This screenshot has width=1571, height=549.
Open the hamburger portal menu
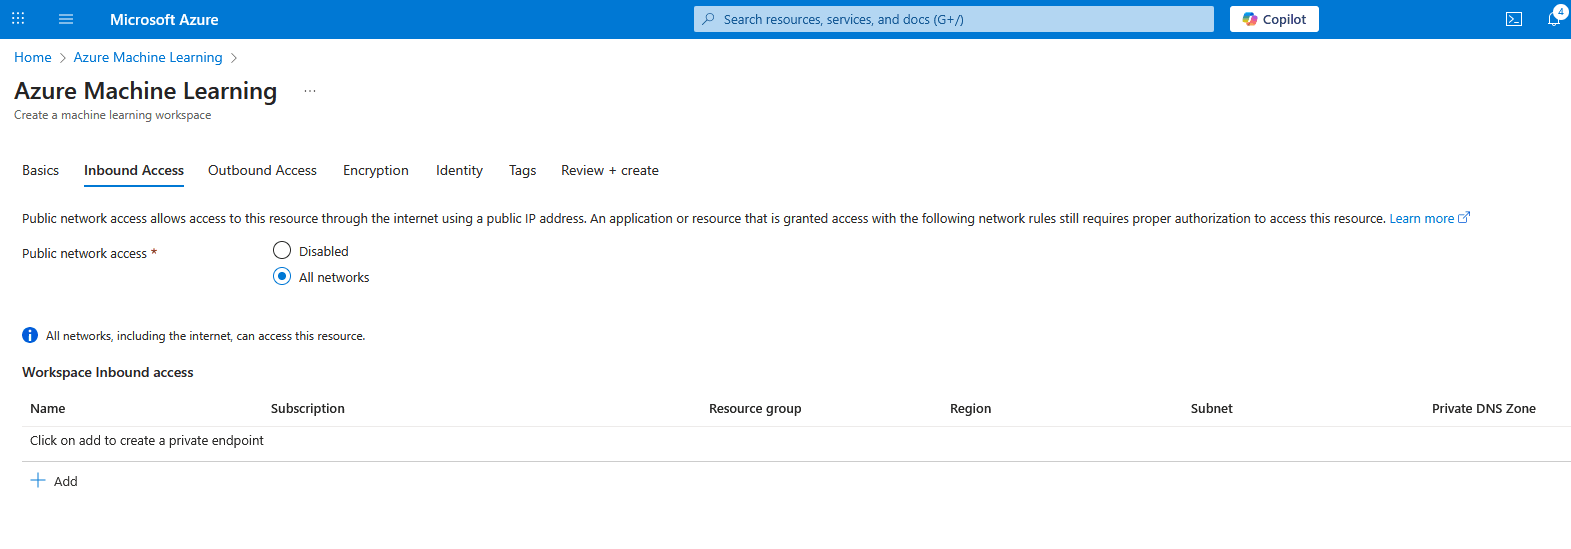66,19
